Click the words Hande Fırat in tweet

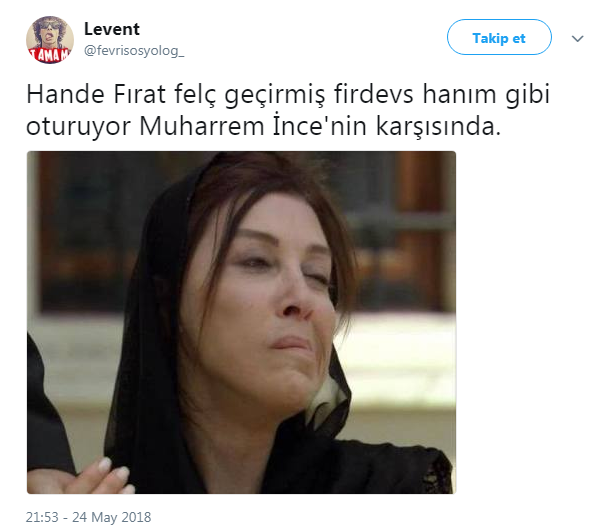tap(96, 94)
